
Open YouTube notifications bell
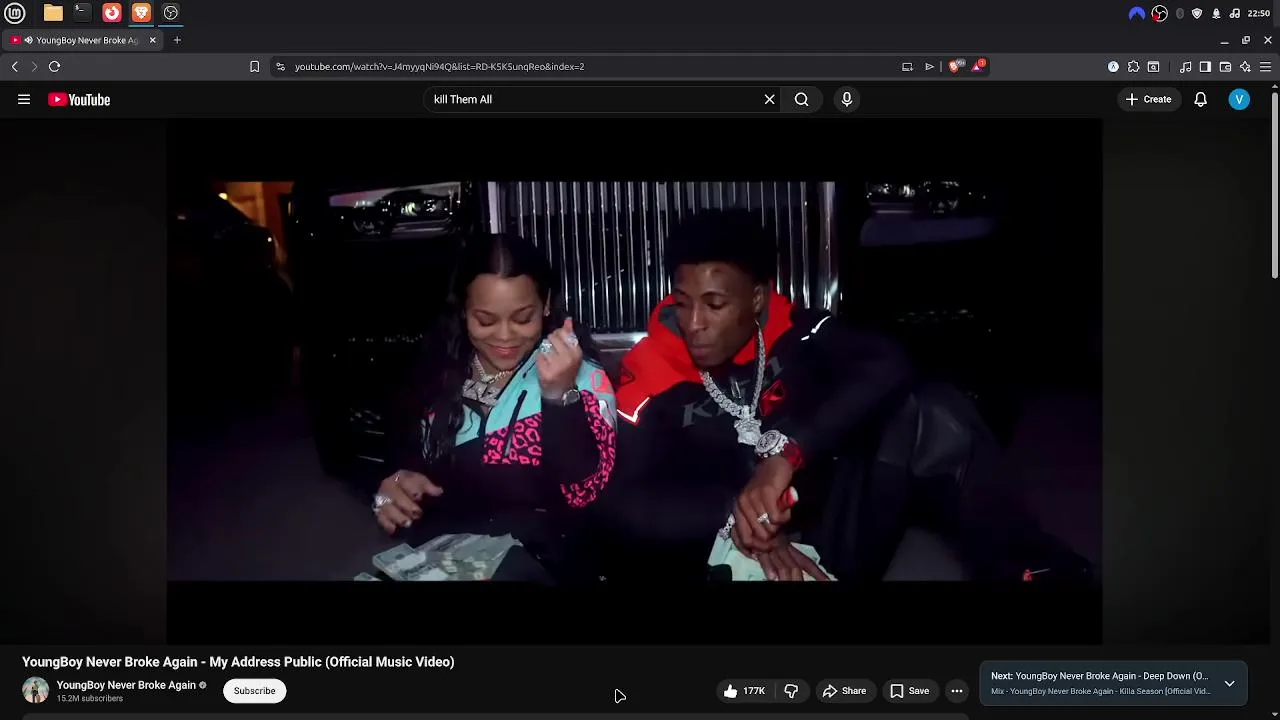pos(1200,99)
